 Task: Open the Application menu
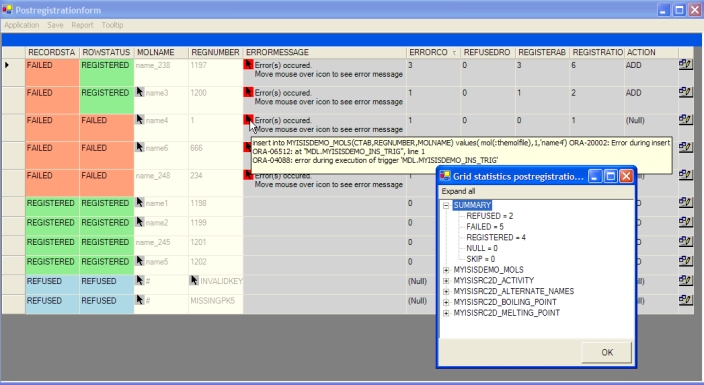click(x=22, y=25)
